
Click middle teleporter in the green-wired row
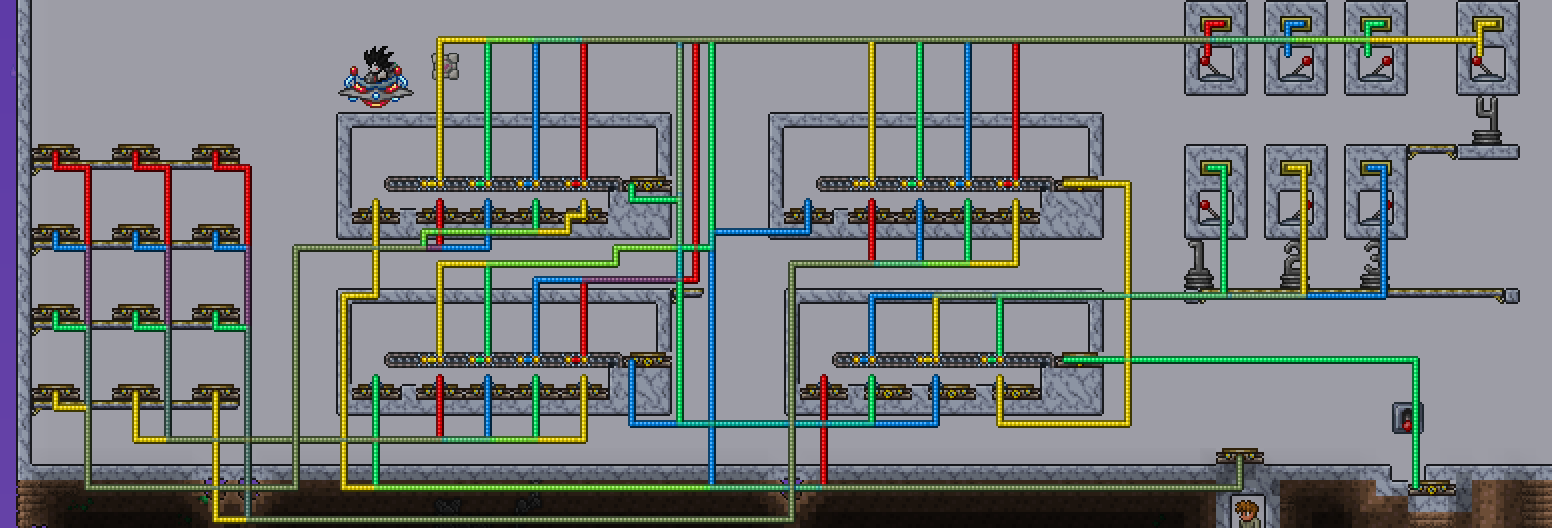[136, 313]
